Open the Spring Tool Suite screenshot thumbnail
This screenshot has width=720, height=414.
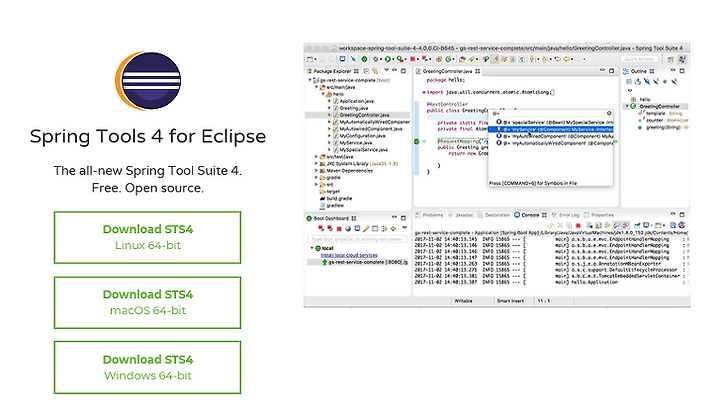[497, 175]
